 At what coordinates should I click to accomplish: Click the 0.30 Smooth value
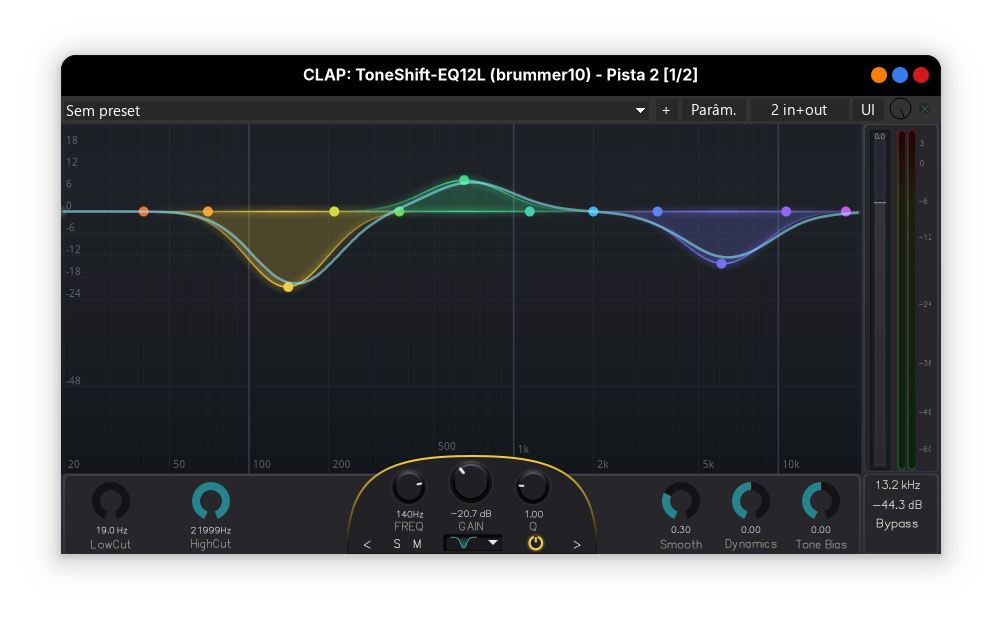click(x=681, y=530)
